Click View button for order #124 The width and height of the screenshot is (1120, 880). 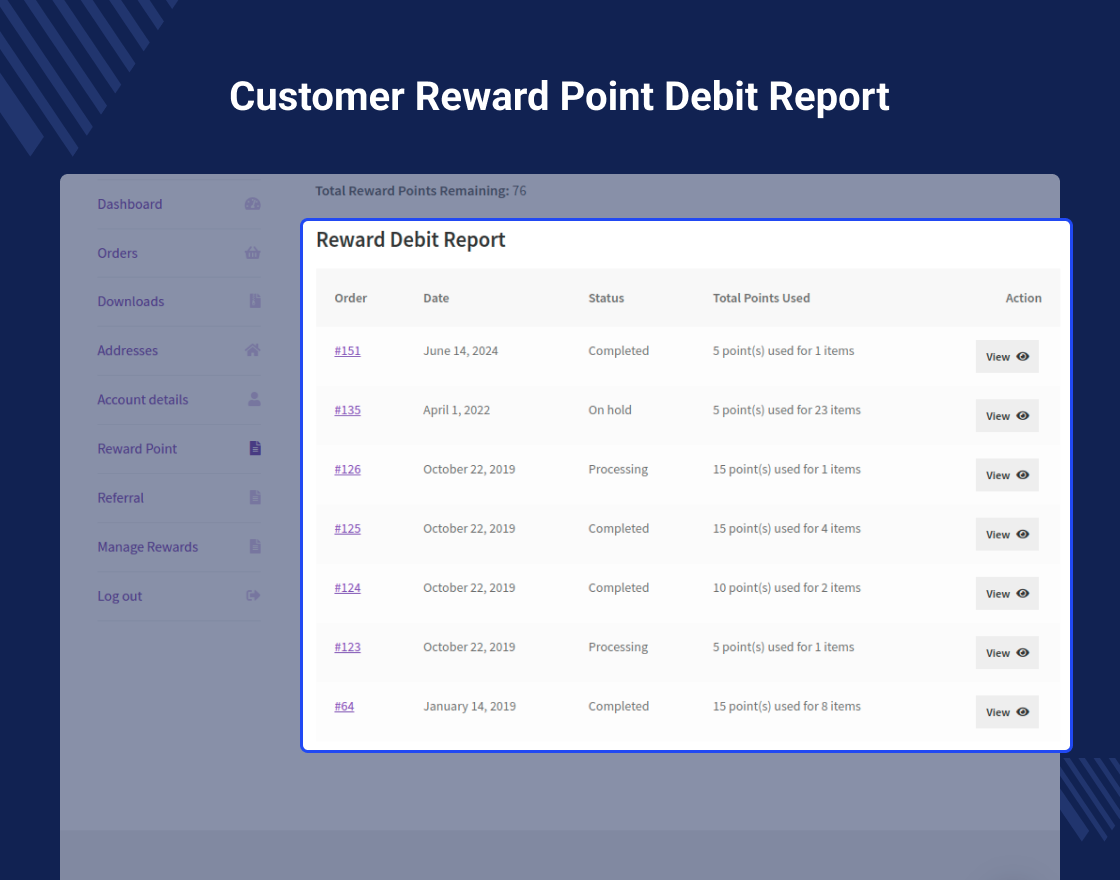(x=1007, y=594)
